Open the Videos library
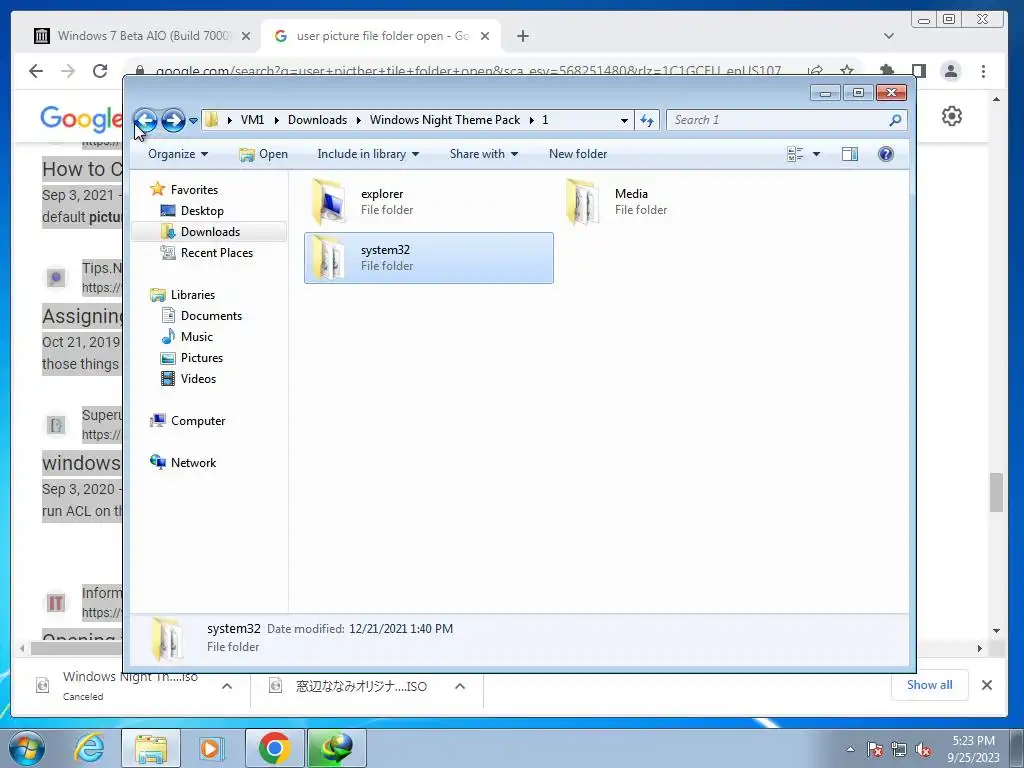Viewport: 1024px width, 768px height. pos(198,379)
